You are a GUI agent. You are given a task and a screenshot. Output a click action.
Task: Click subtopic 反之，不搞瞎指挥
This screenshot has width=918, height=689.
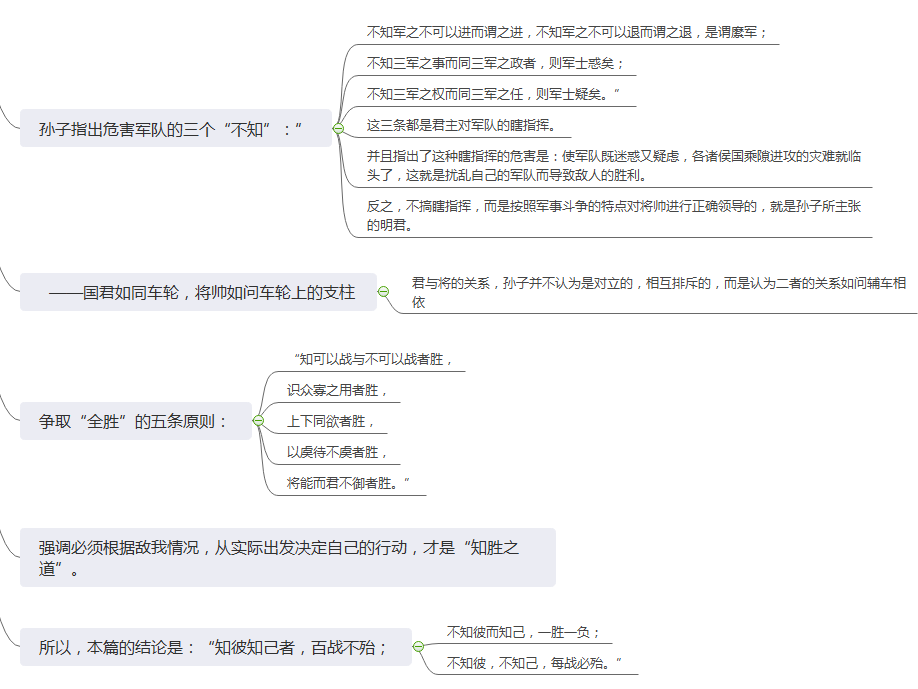click(x=614, y=215)
